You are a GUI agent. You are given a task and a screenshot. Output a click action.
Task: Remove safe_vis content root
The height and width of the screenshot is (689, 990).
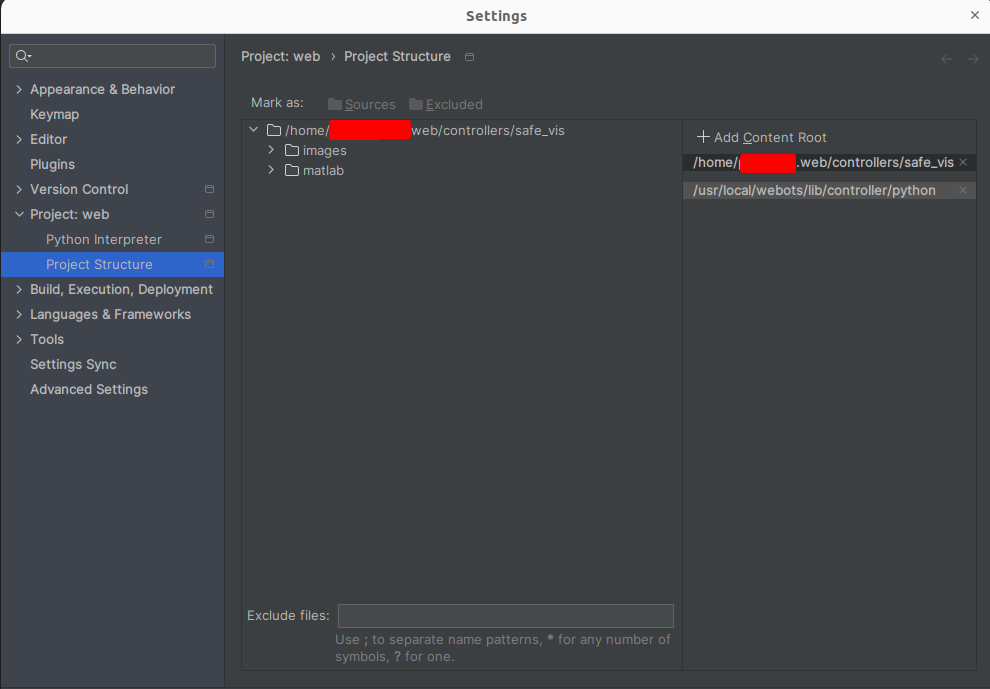click(963, 162)
